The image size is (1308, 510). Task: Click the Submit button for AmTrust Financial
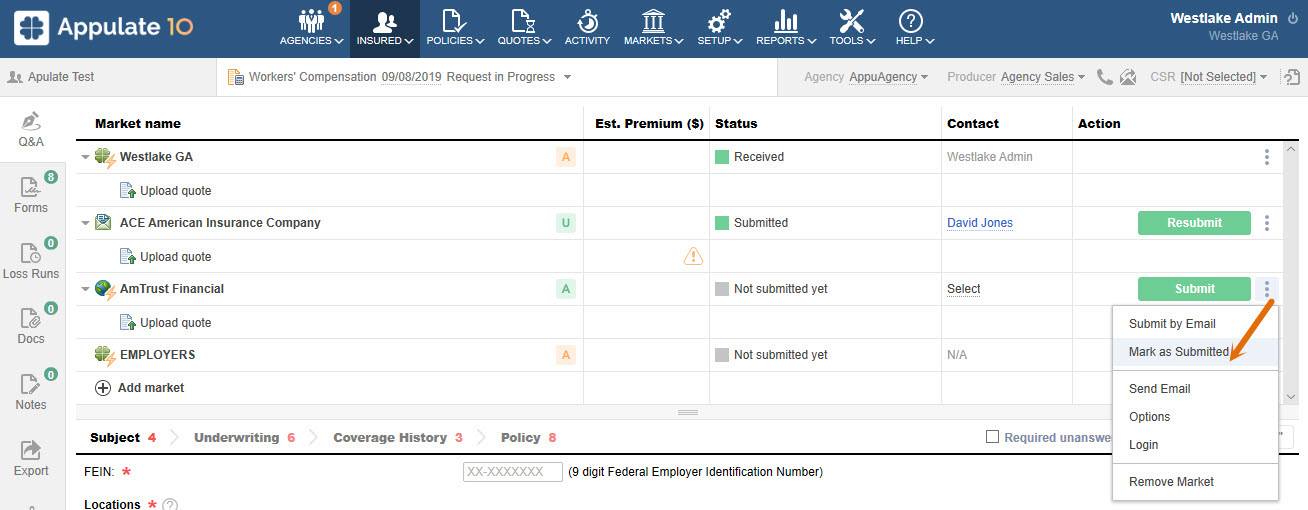(1194, 289)
